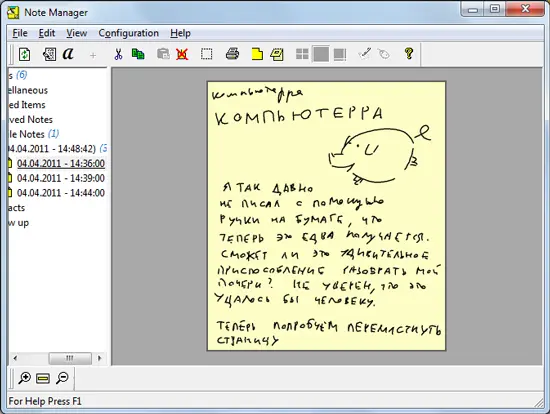This screenshot has width=550, height=414.
Task: Click the italic letter 'a' font icon
Action: tap(68, 54)
